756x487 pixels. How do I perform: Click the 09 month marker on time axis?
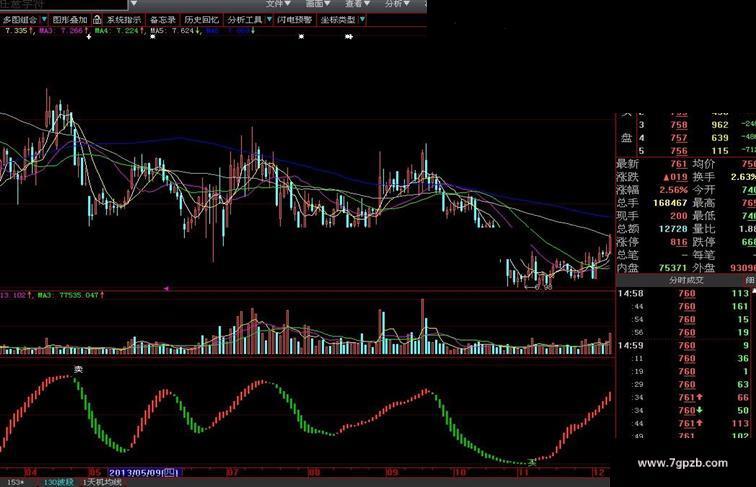(x=392, y=472)
